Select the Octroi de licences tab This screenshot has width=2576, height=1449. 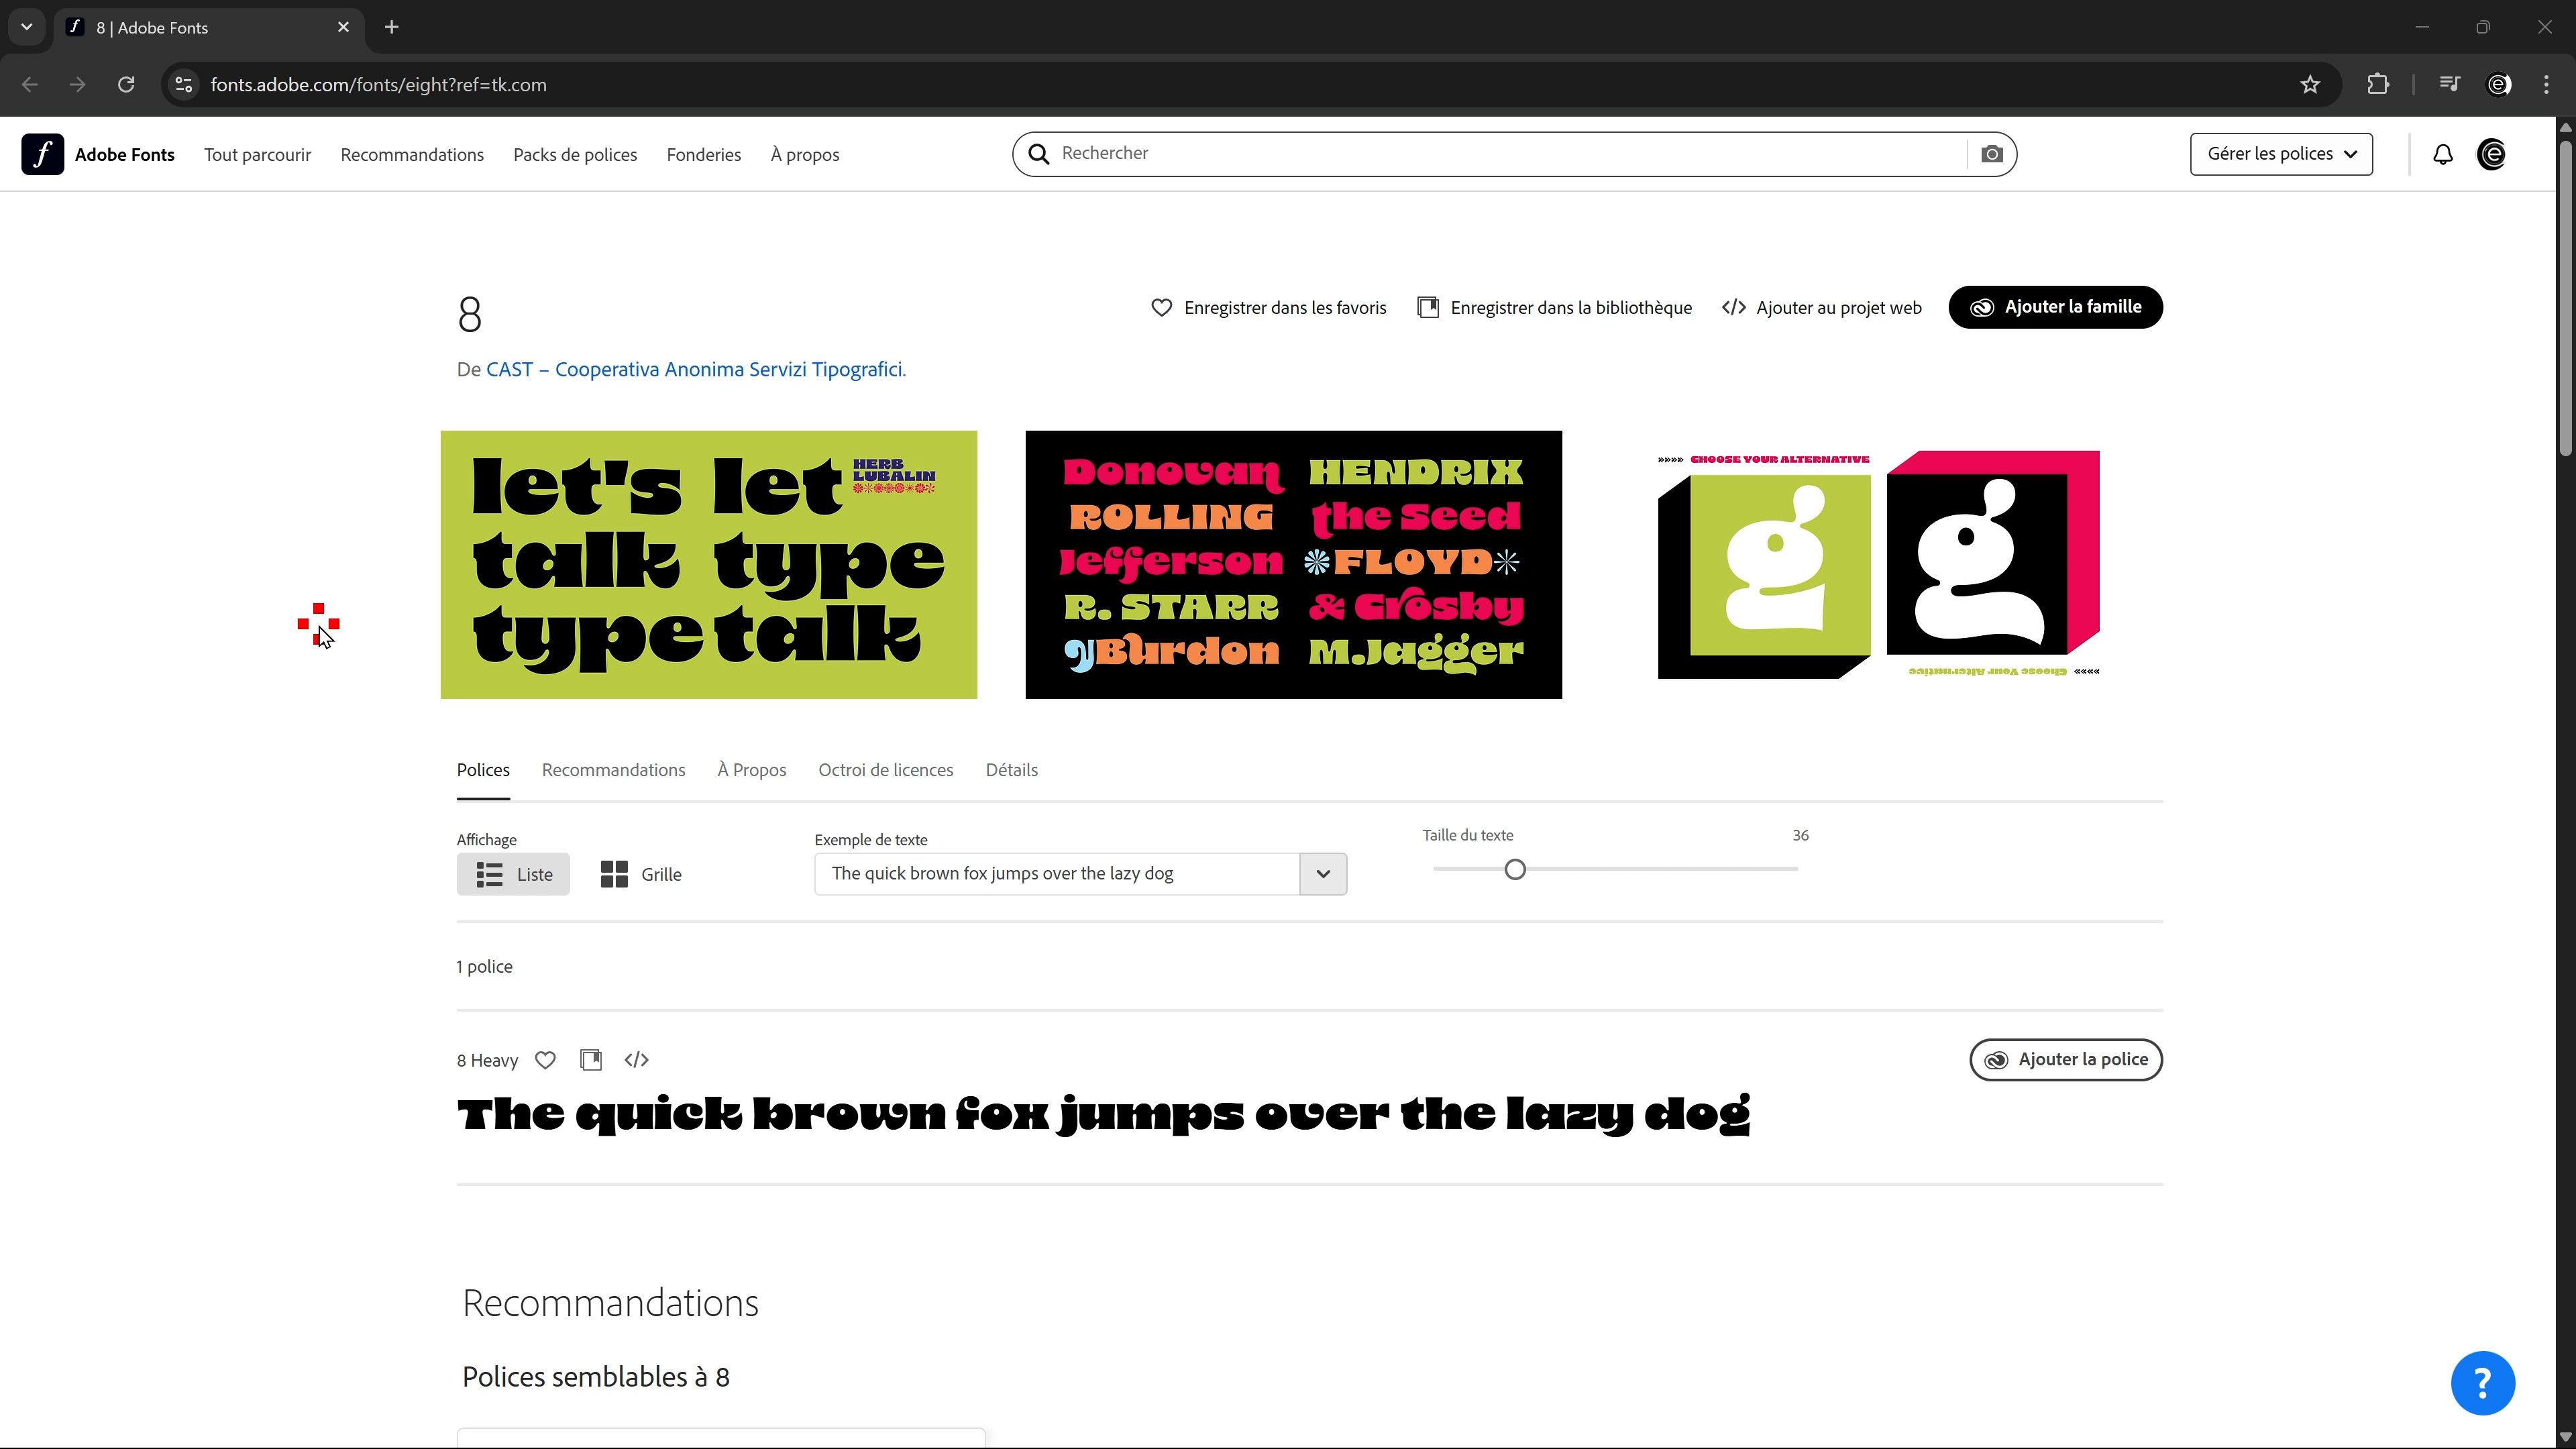(x=886, y=770)
